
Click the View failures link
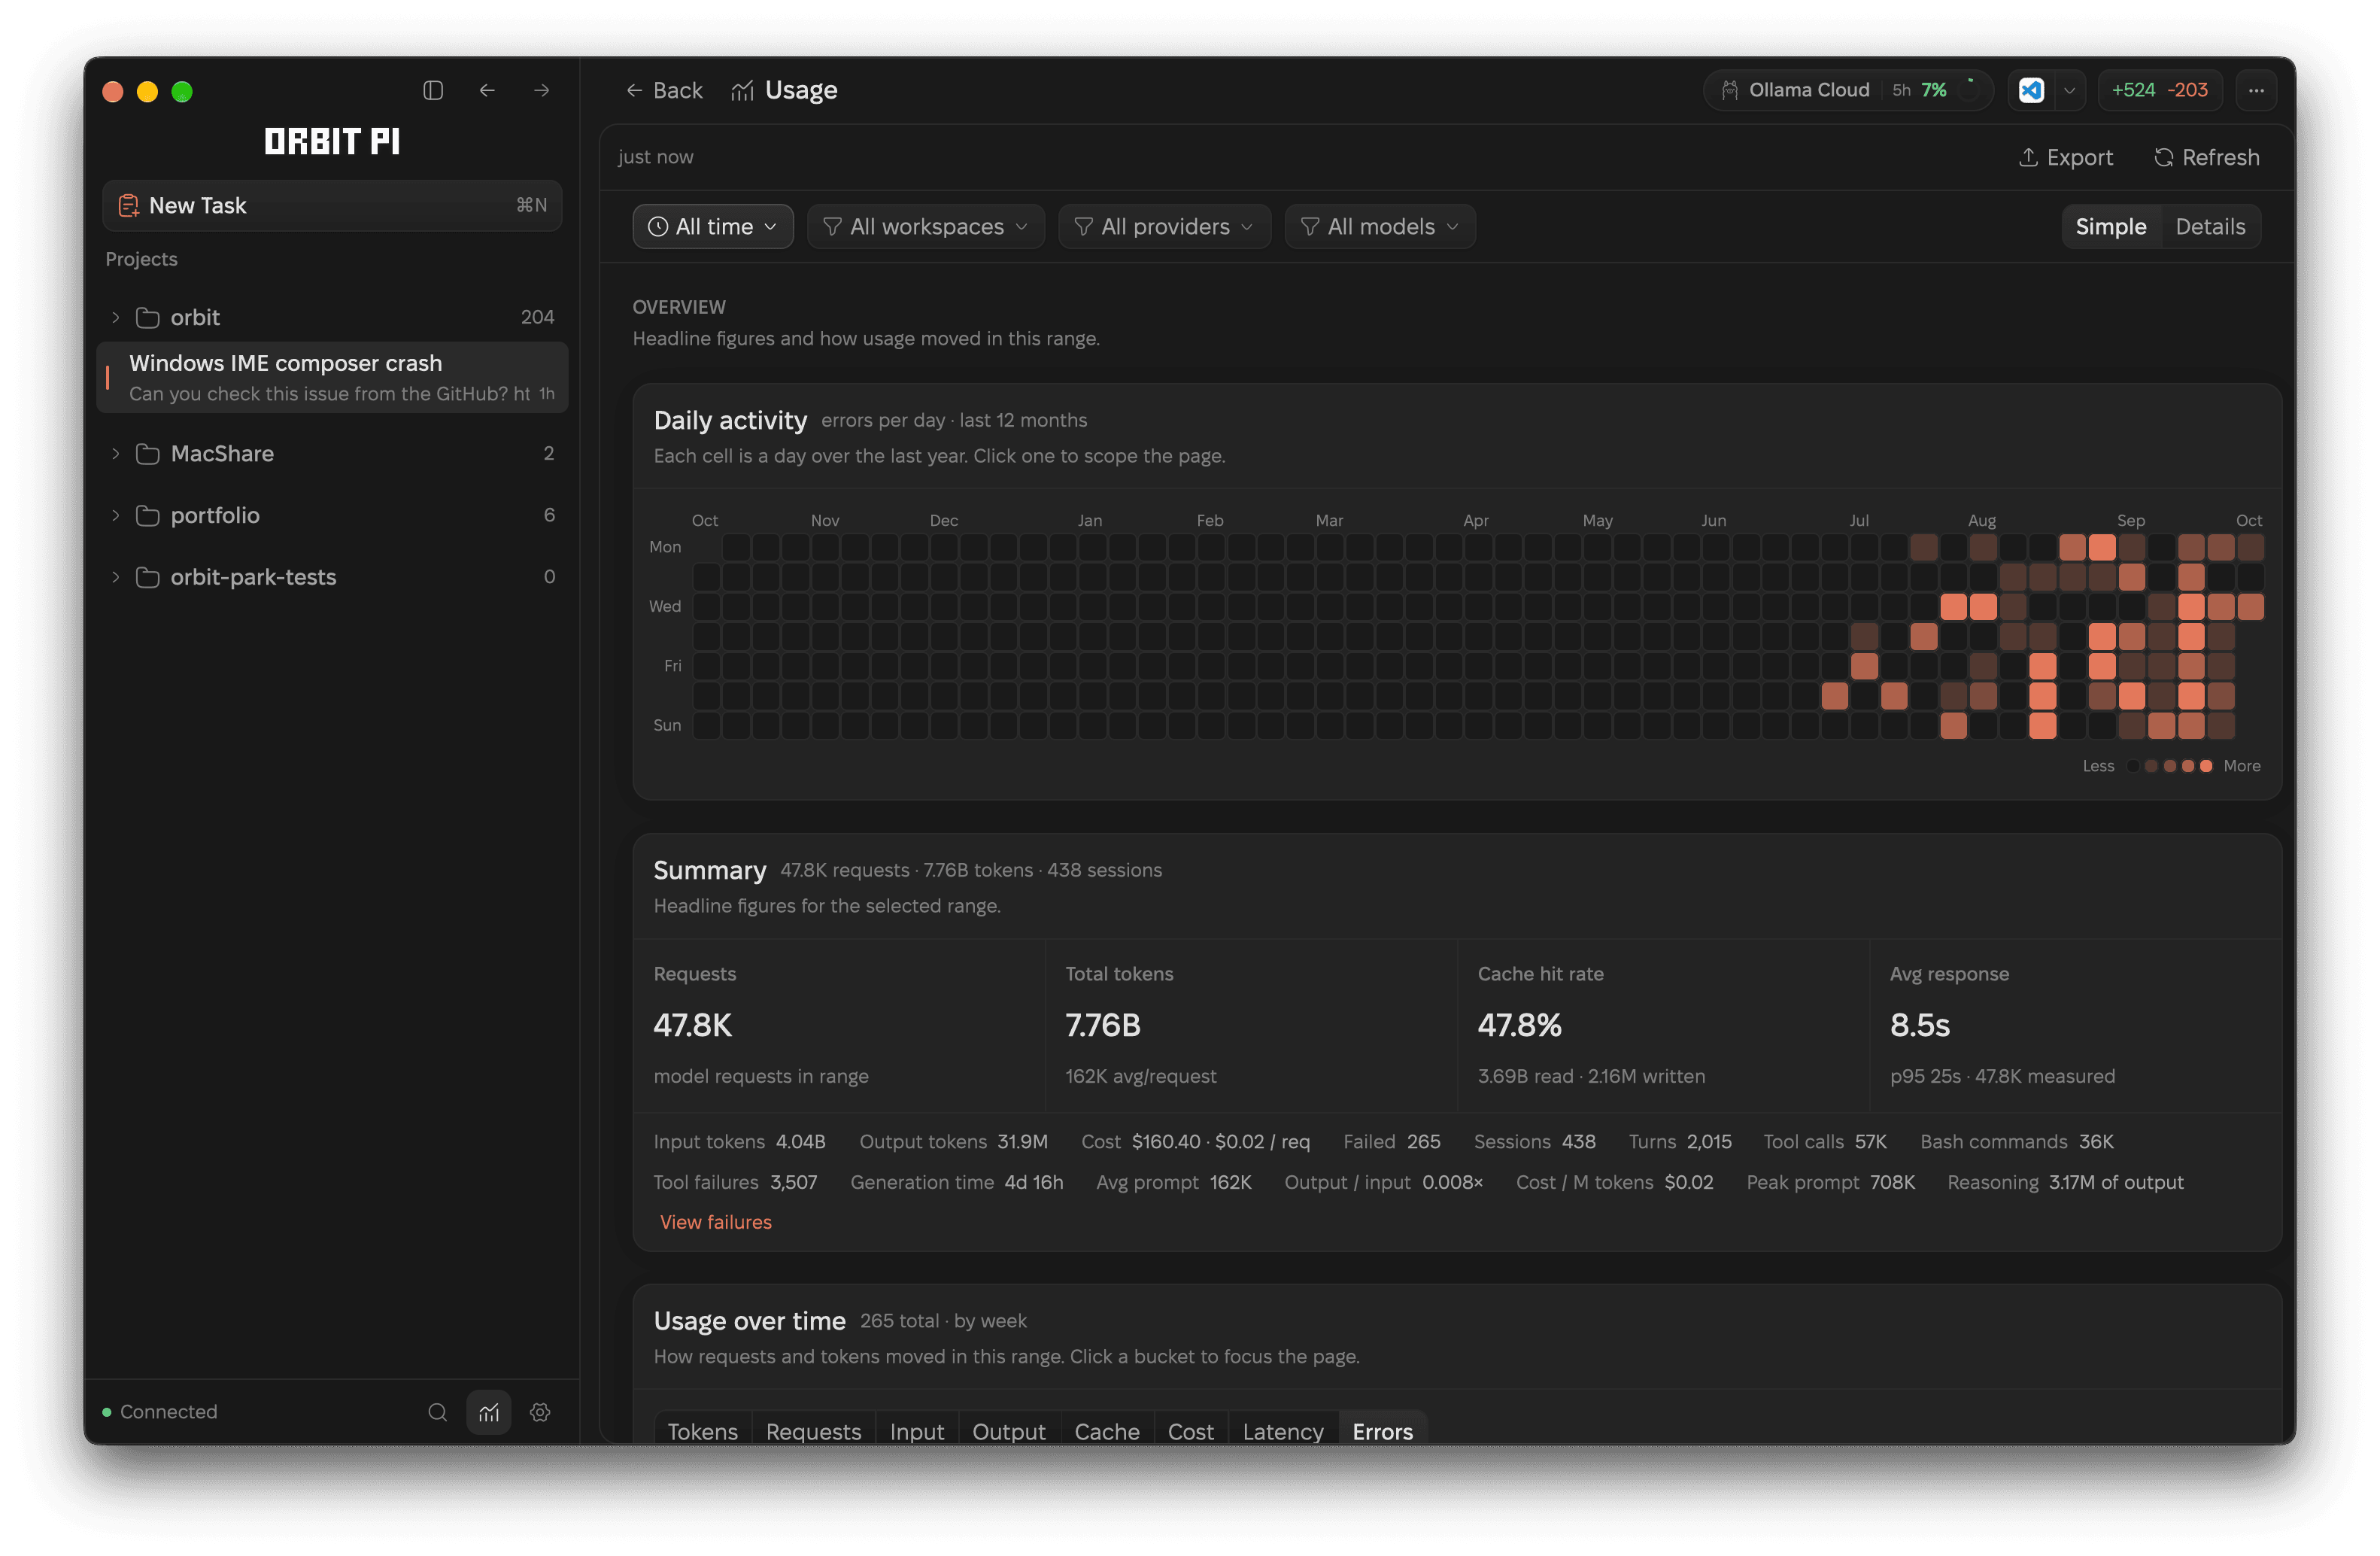(x=716, y=1222)
